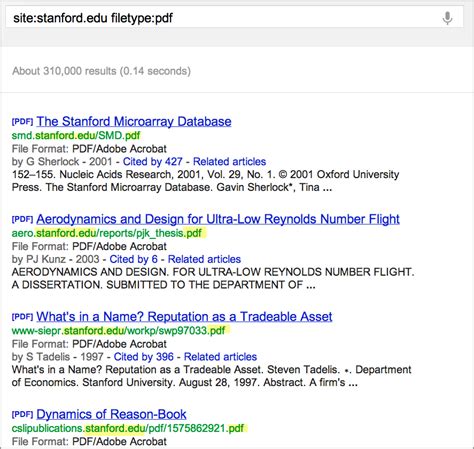Click the PDF tag beside What's in a Name
474x449 pixels.
pos(22,317)
